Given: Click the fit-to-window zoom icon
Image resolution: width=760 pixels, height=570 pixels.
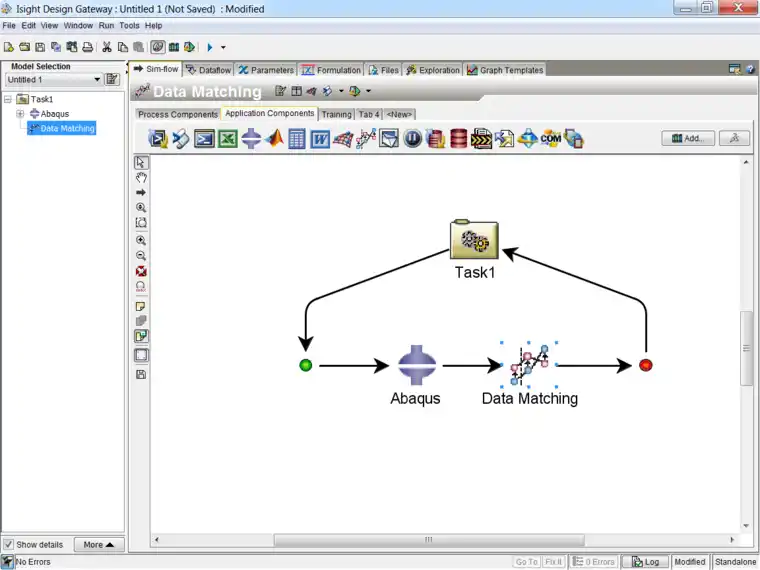Looking at the screenshot, I should pos(141,223).
